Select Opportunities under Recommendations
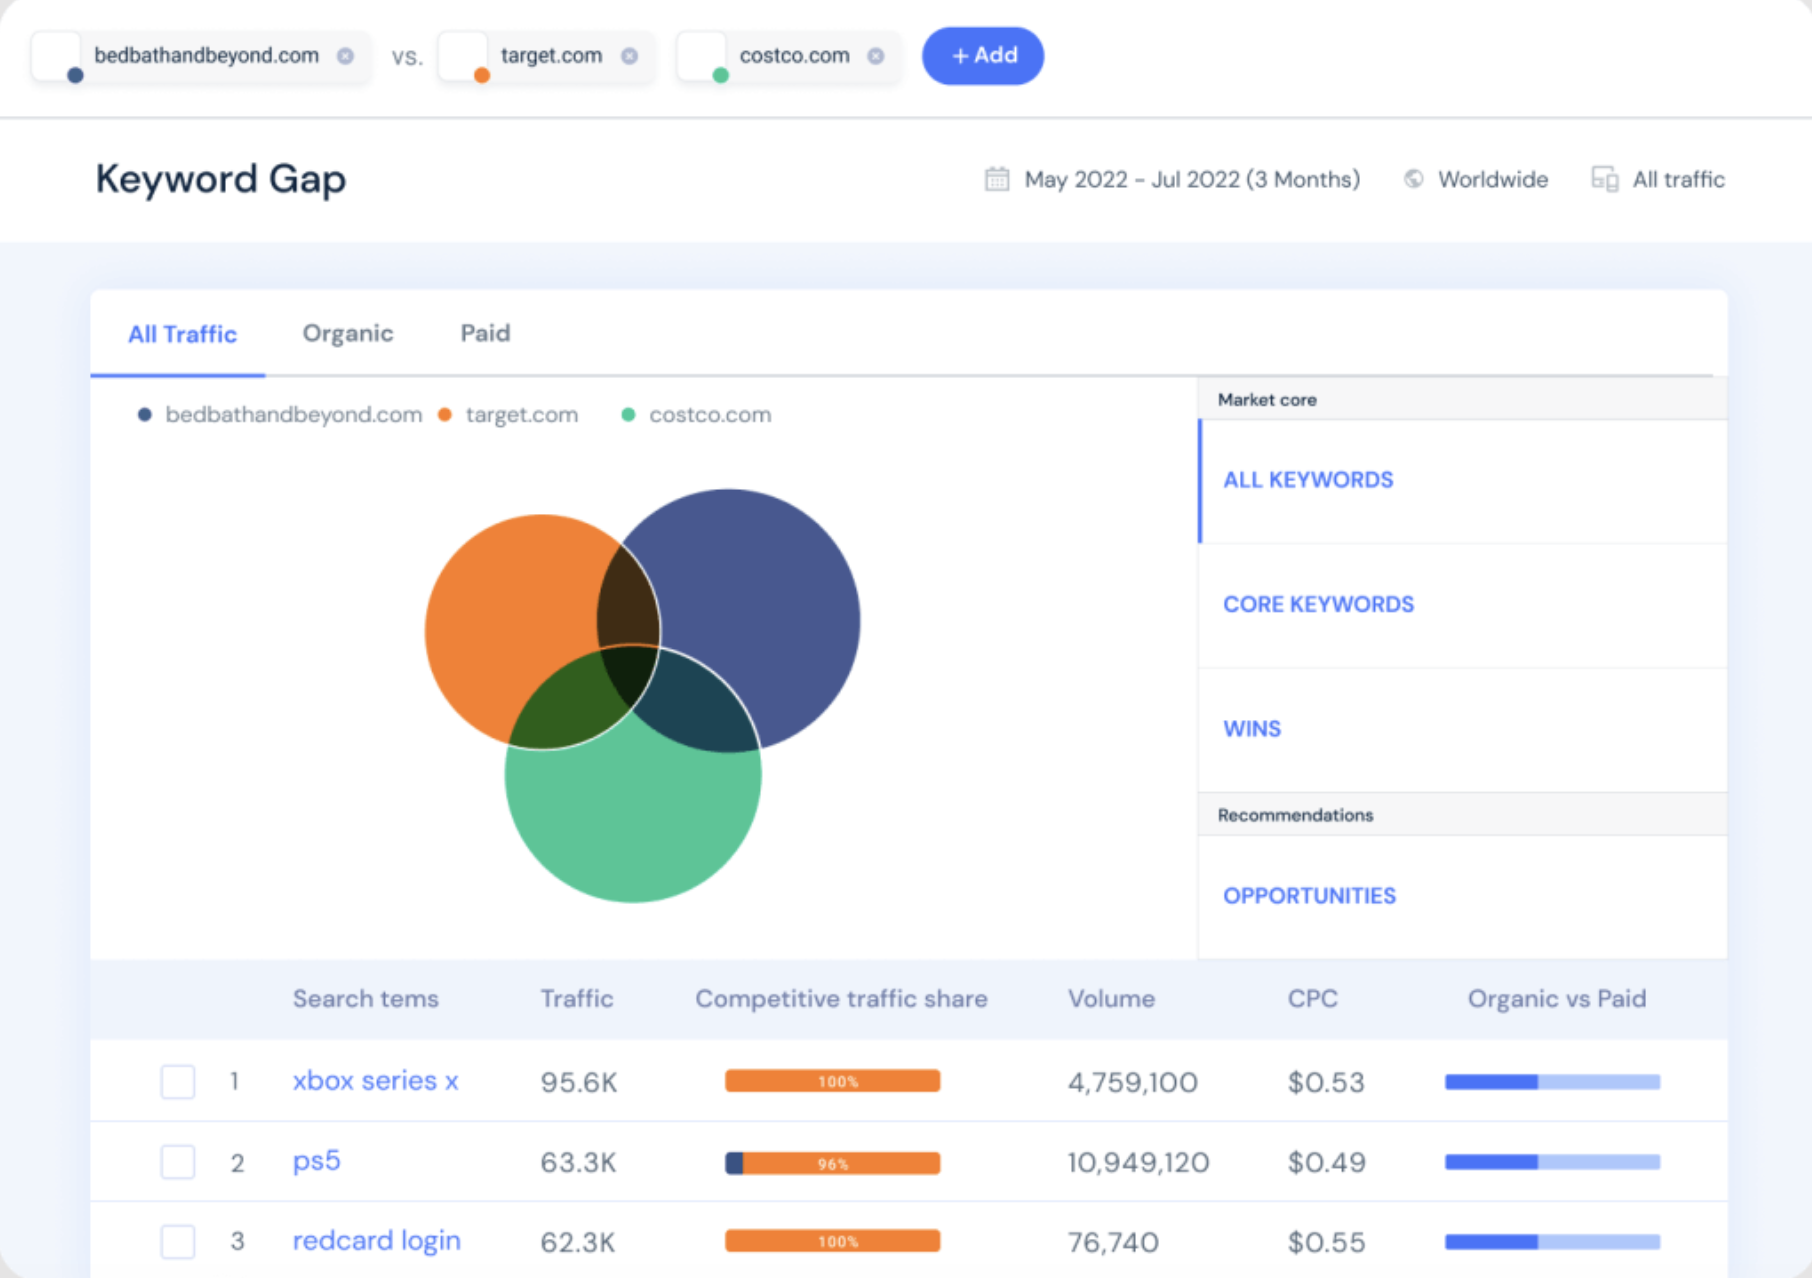 click(x=1310, y=895)
